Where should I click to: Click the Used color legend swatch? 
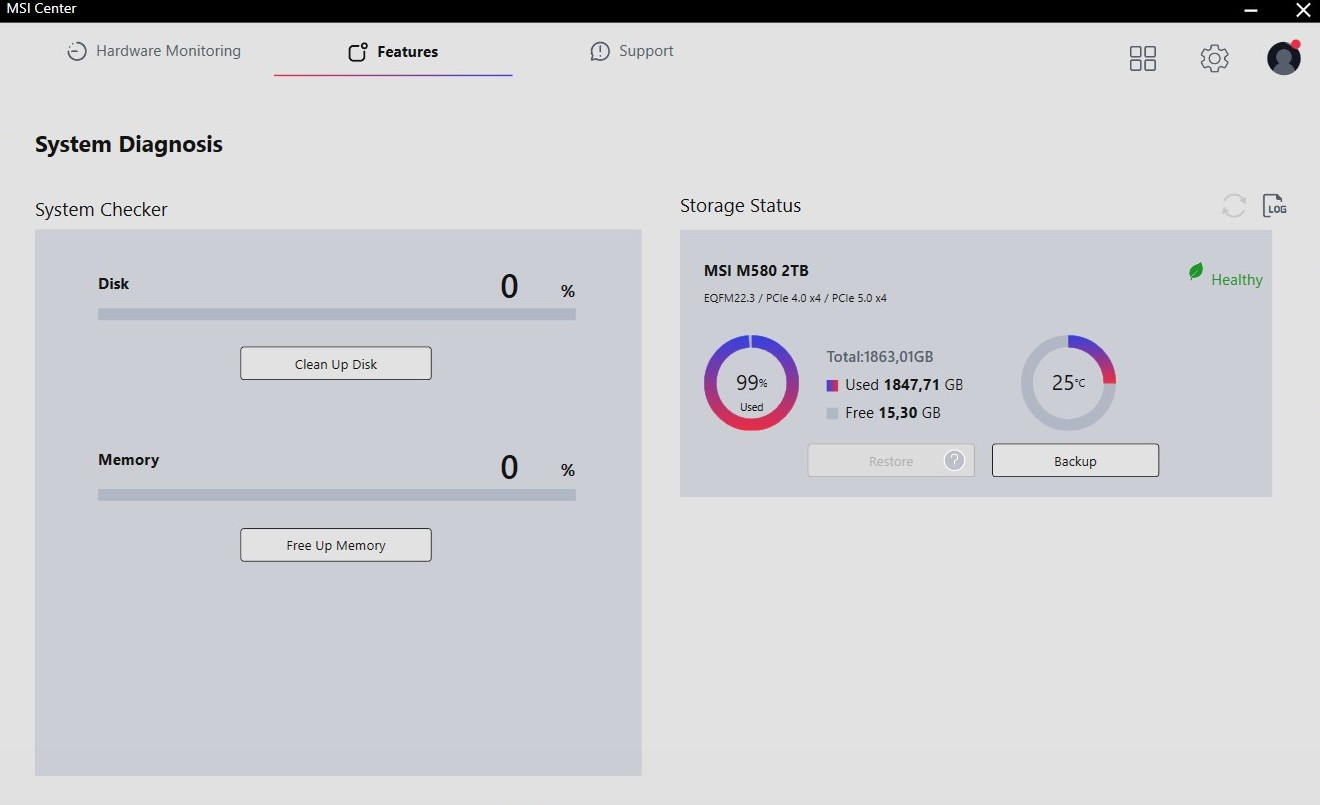833,385
